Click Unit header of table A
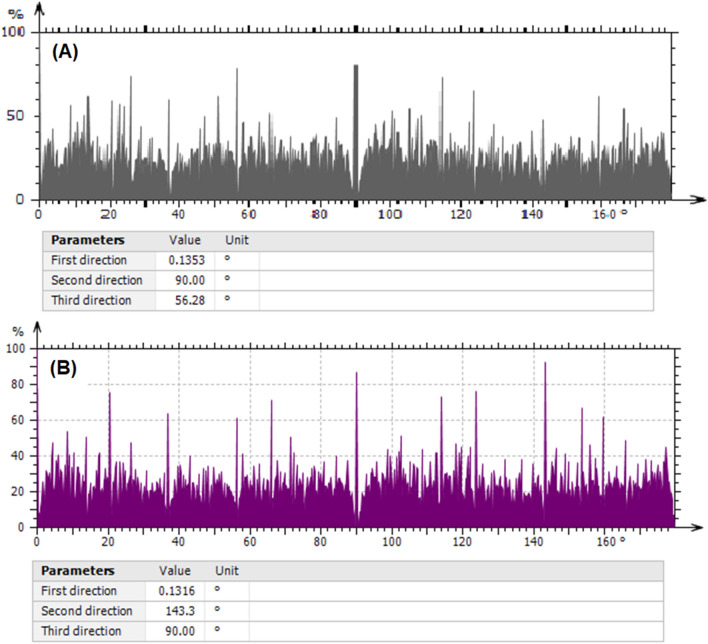Image resolution: width=708 pixels, height=644 pixels. [237, 240]
